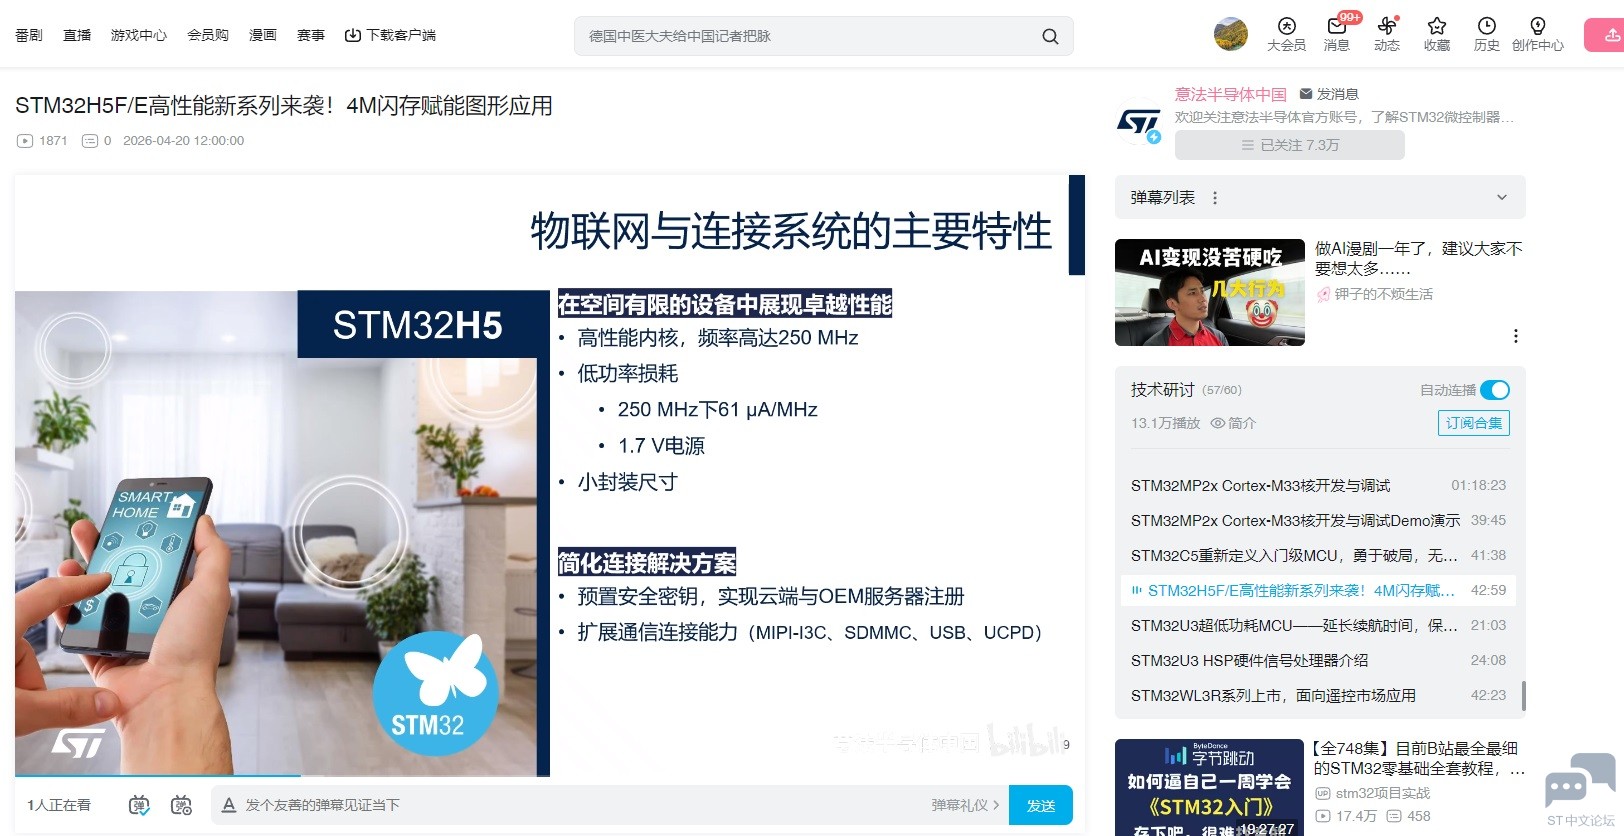Open the 历史 watch history icon
Screen dimensions: 1624x836
coord(1487,34)
